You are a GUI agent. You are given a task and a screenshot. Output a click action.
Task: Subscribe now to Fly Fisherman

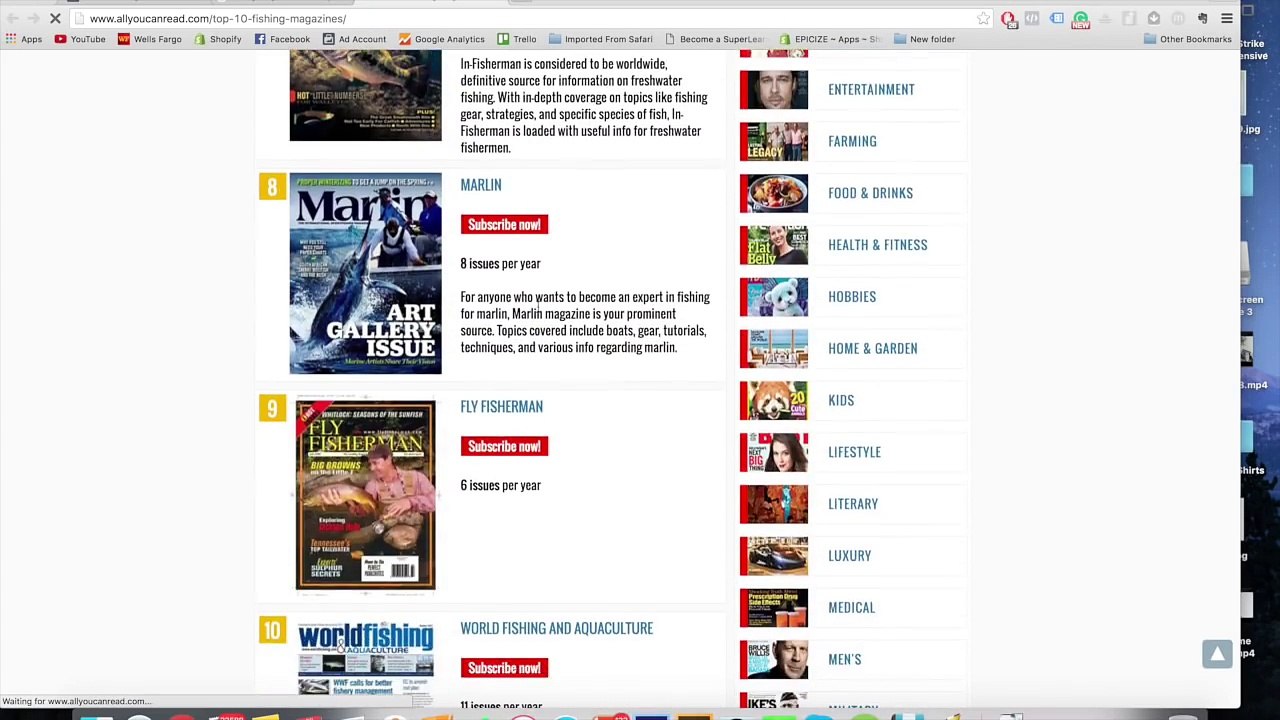coord(504,446)
